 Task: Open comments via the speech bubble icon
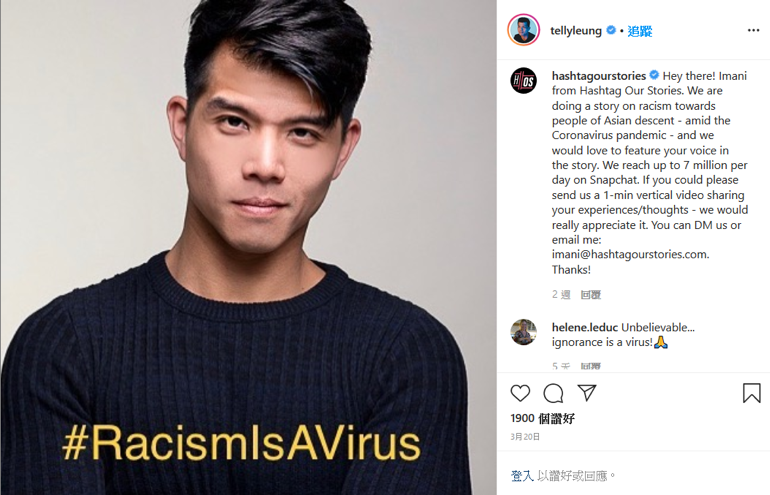coord(553,393)
